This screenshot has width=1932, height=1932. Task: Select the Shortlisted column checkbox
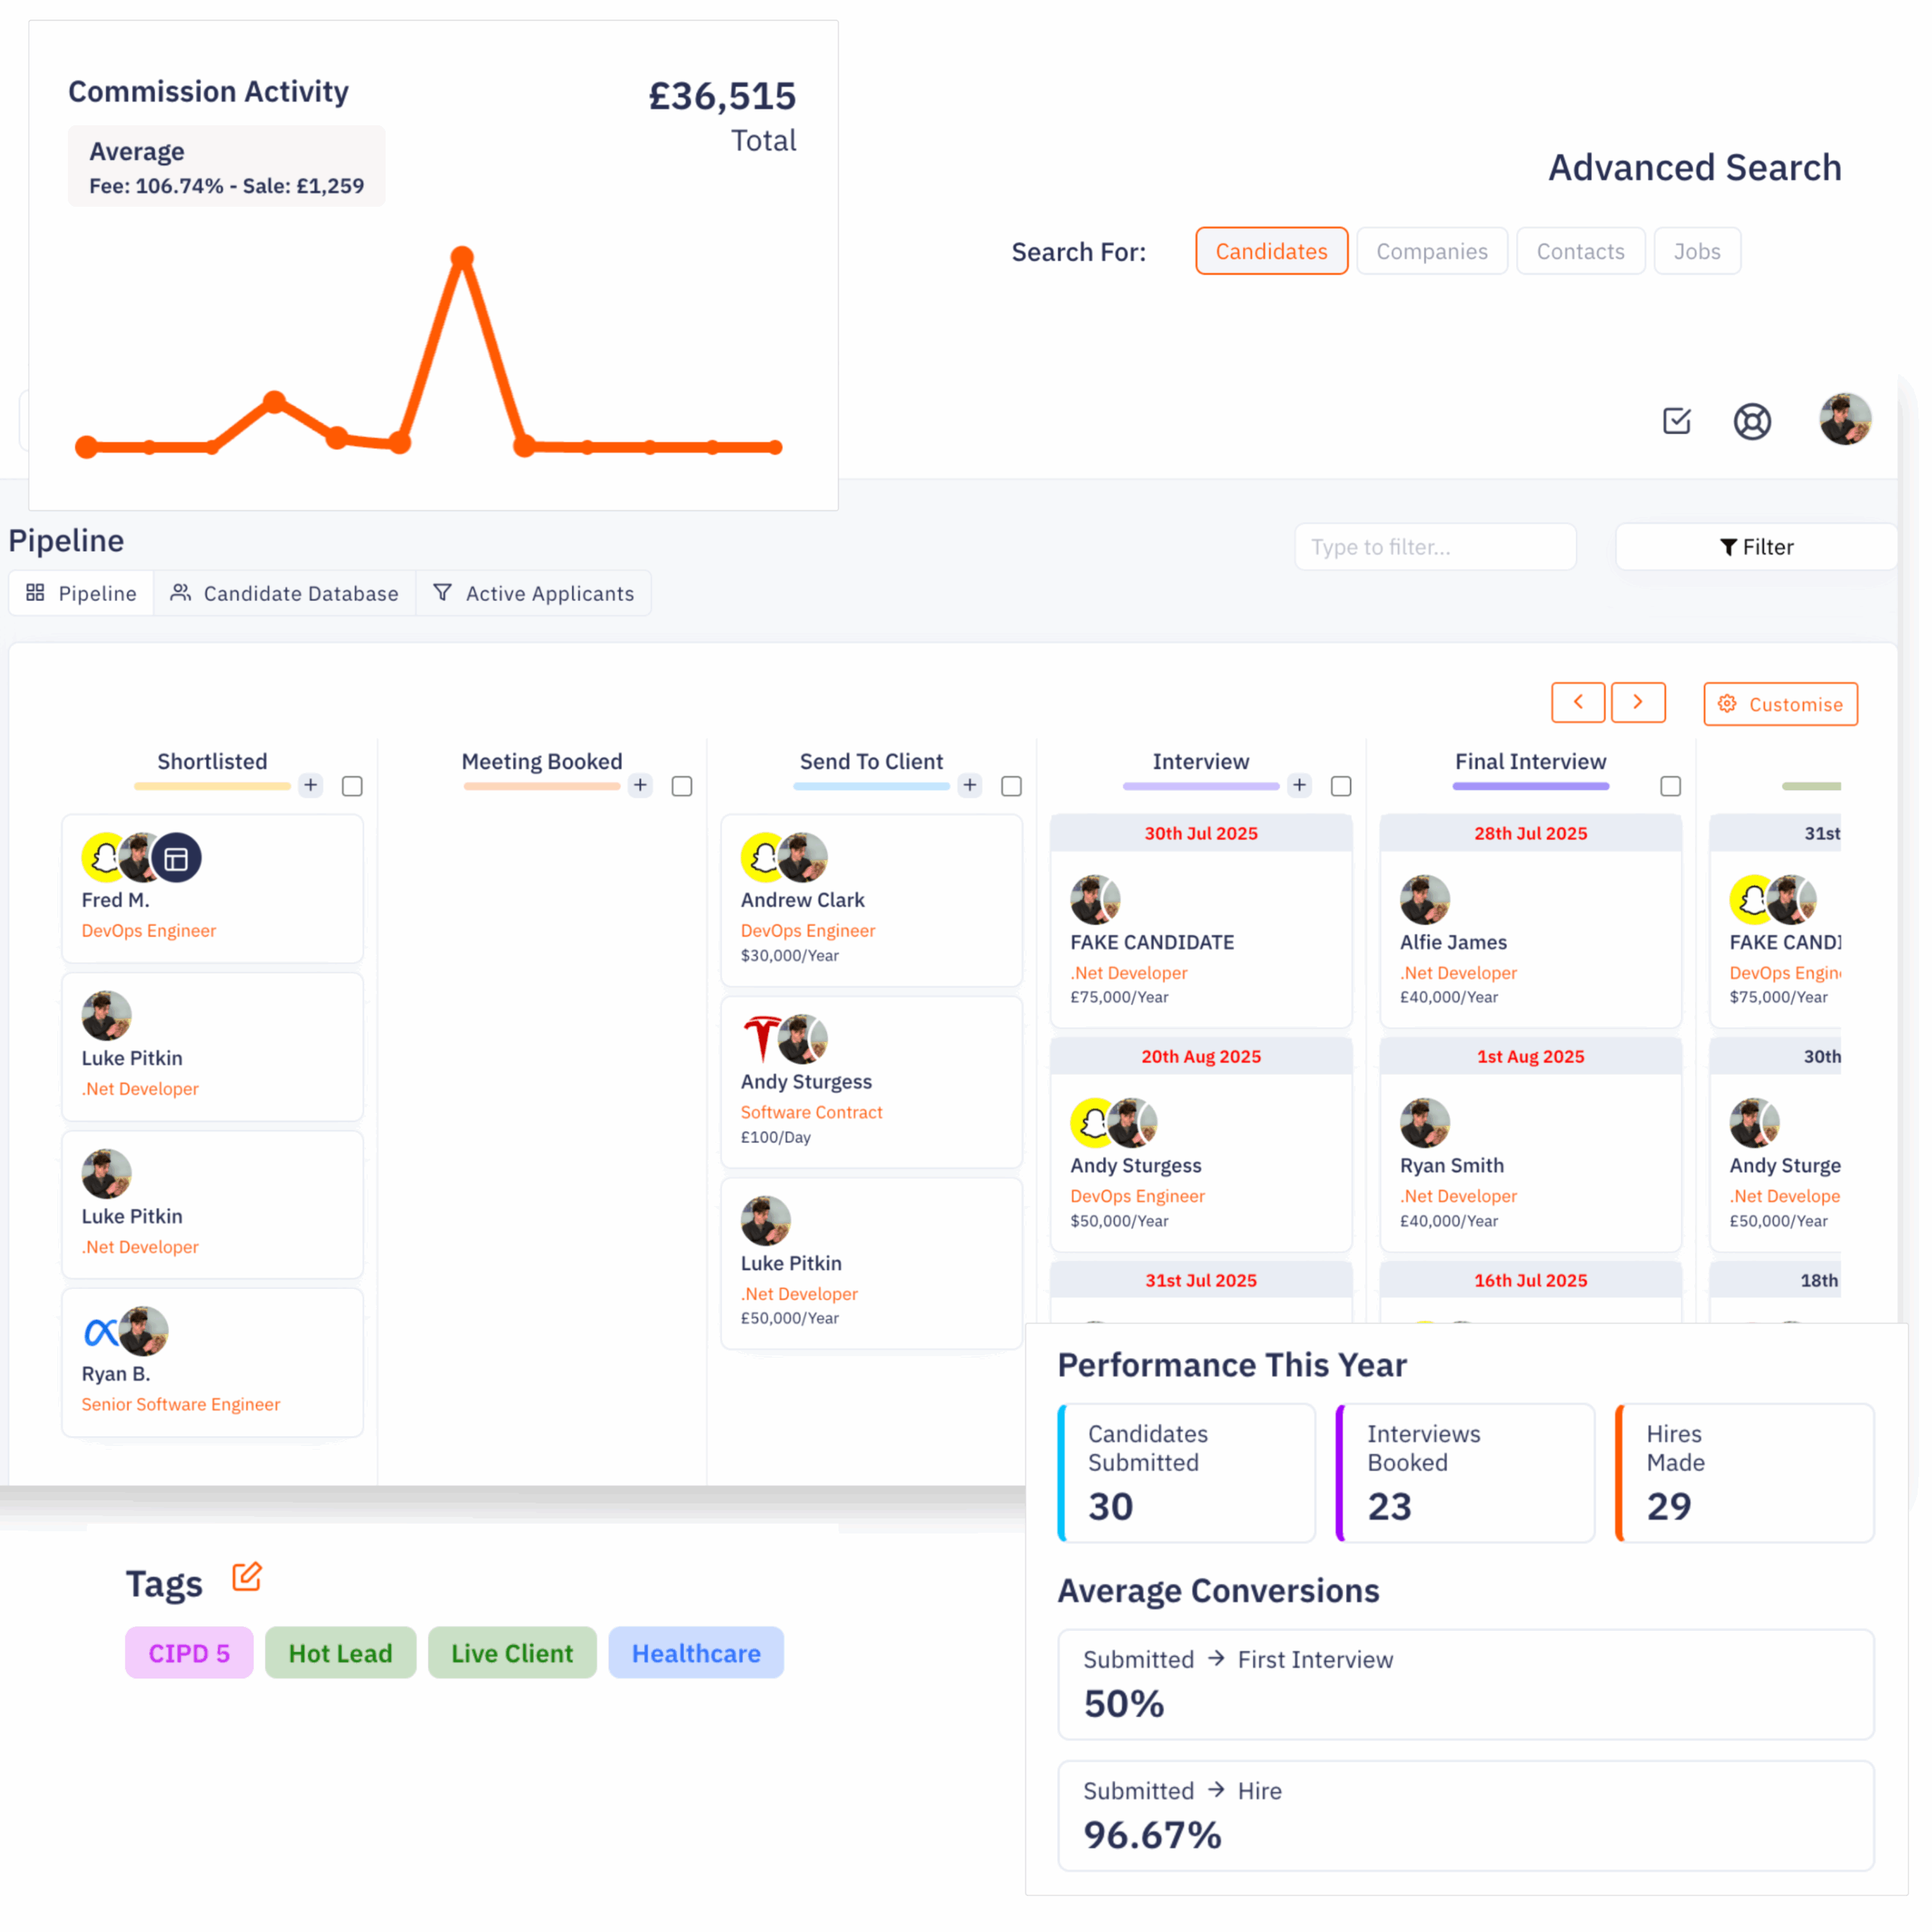click(x=352, y=786)
